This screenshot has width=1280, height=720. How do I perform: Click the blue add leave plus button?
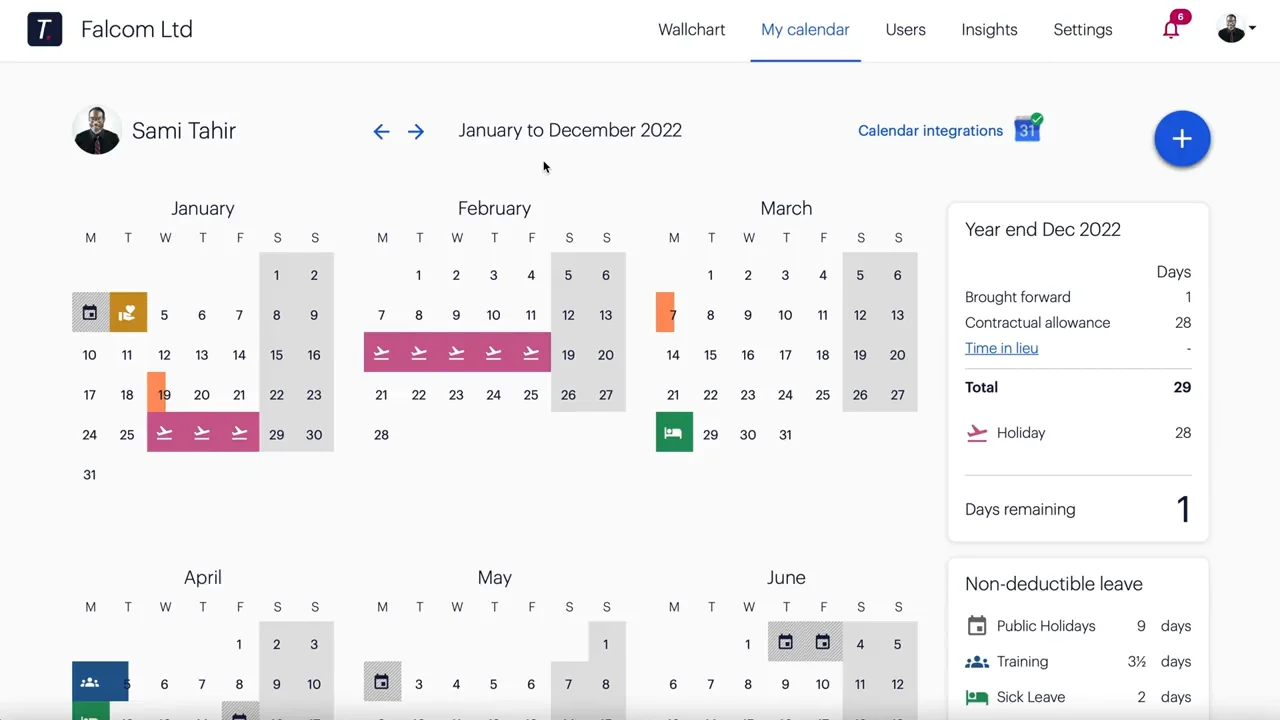coord(1182,139)
